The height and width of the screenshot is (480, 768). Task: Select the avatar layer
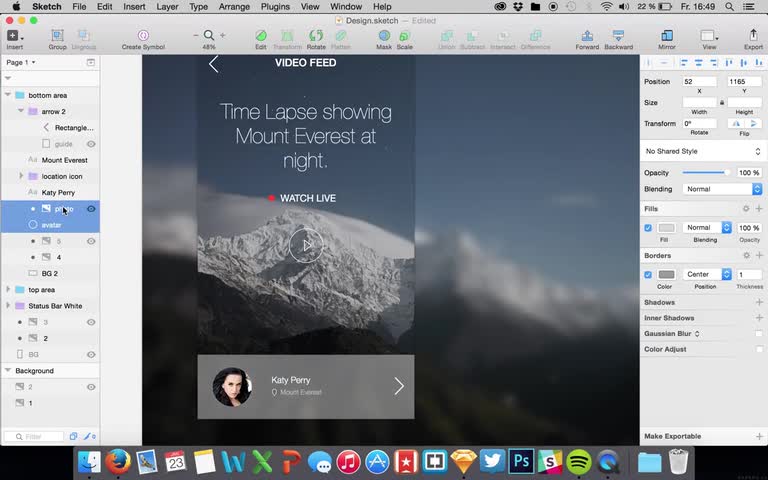coord(50,225)
